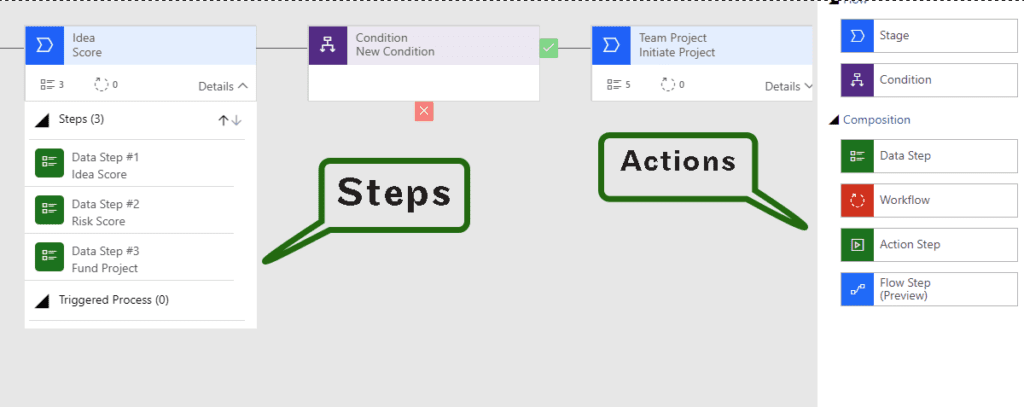Collapse the Composition section
1024x407 pixels.
834,120
